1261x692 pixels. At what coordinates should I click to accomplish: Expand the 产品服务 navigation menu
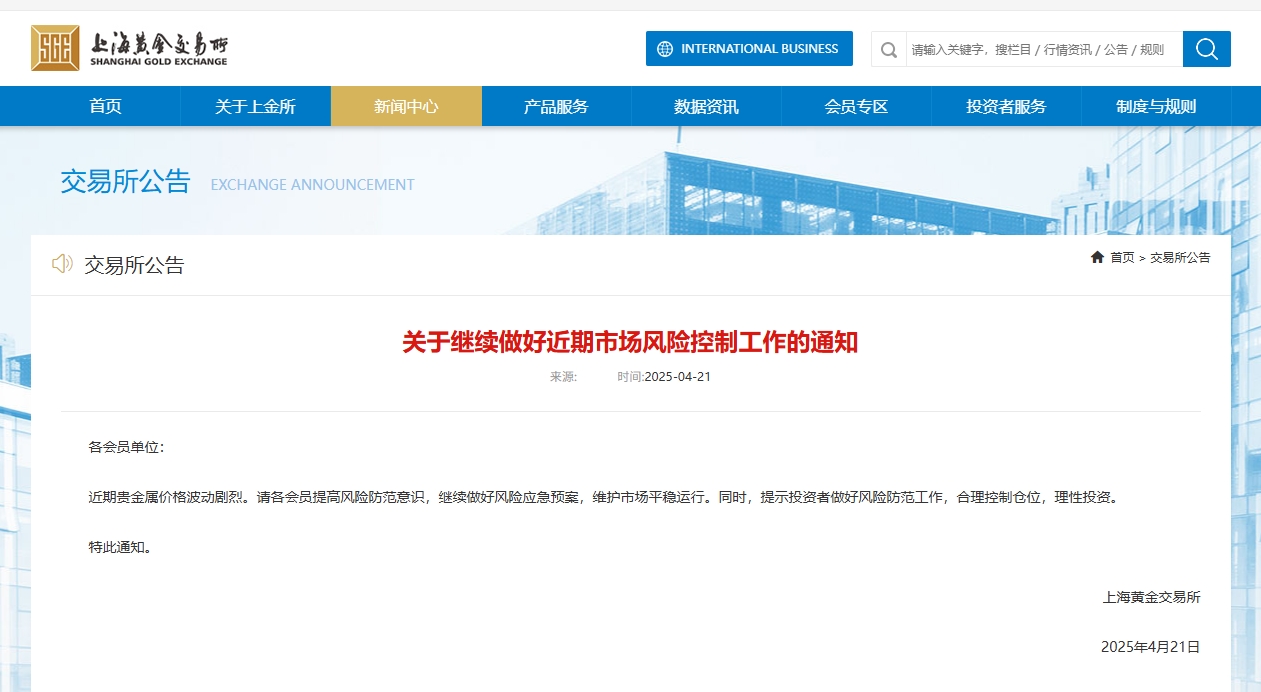pos(556,106)
